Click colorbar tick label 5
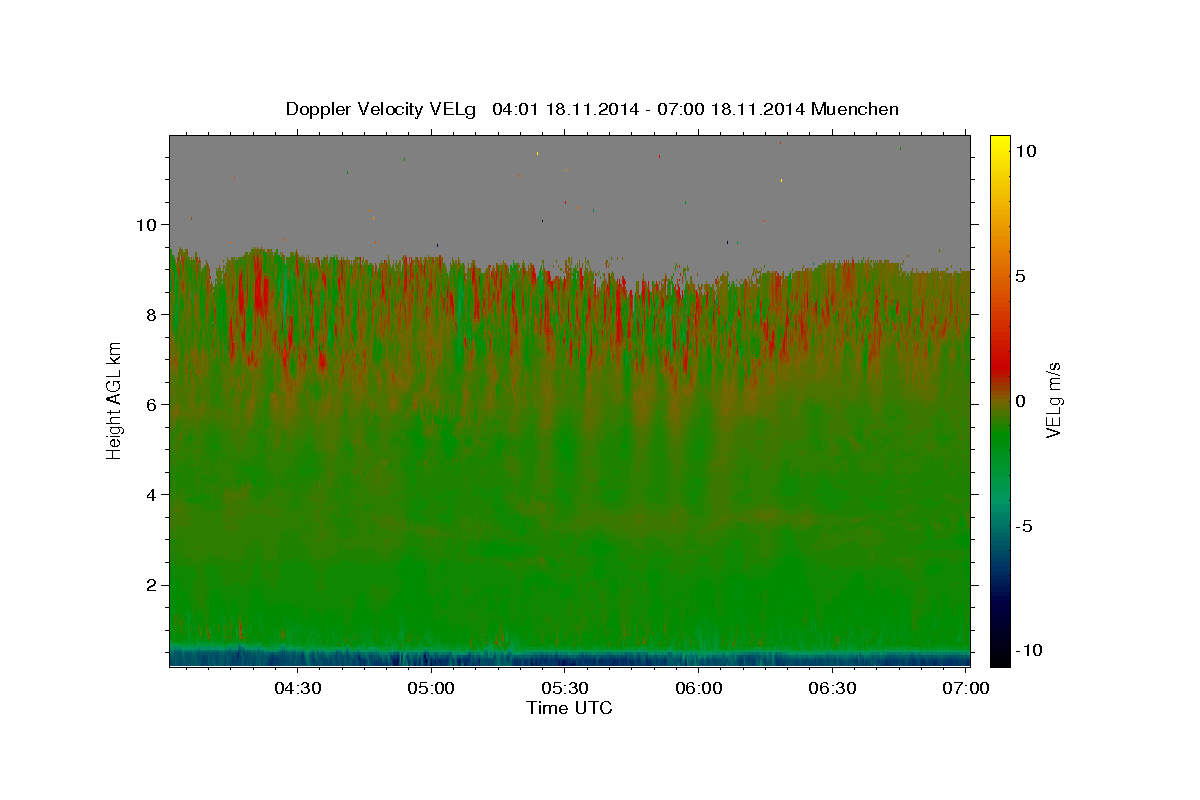This screenshot has height=800, width=1200. point(1020,275)
